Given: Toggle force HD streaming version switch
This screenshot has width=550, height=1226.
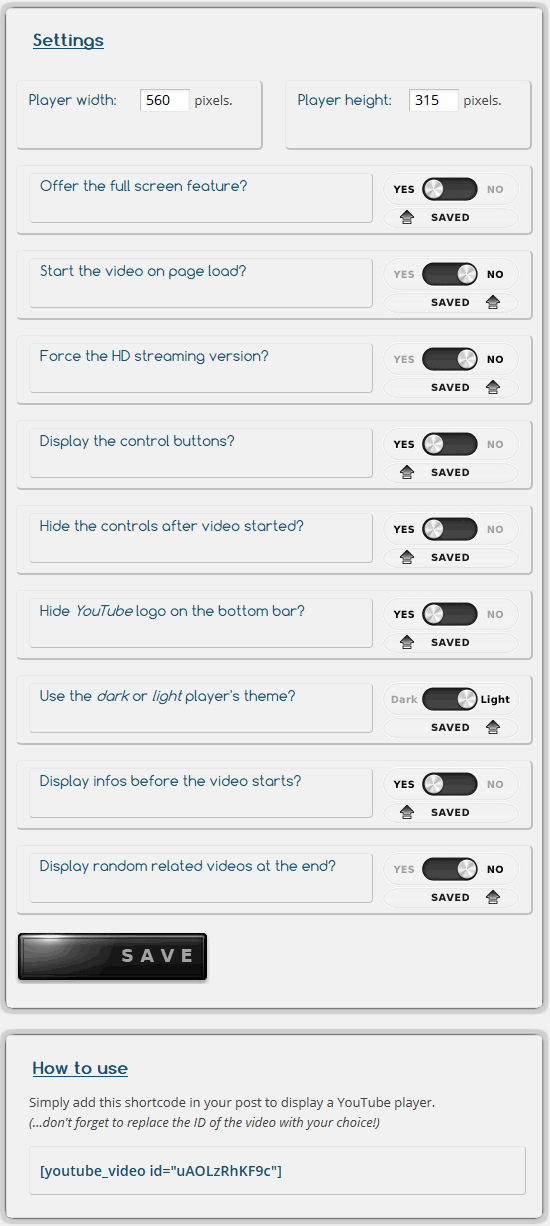Looking at the screenshot, I should 450,359.
